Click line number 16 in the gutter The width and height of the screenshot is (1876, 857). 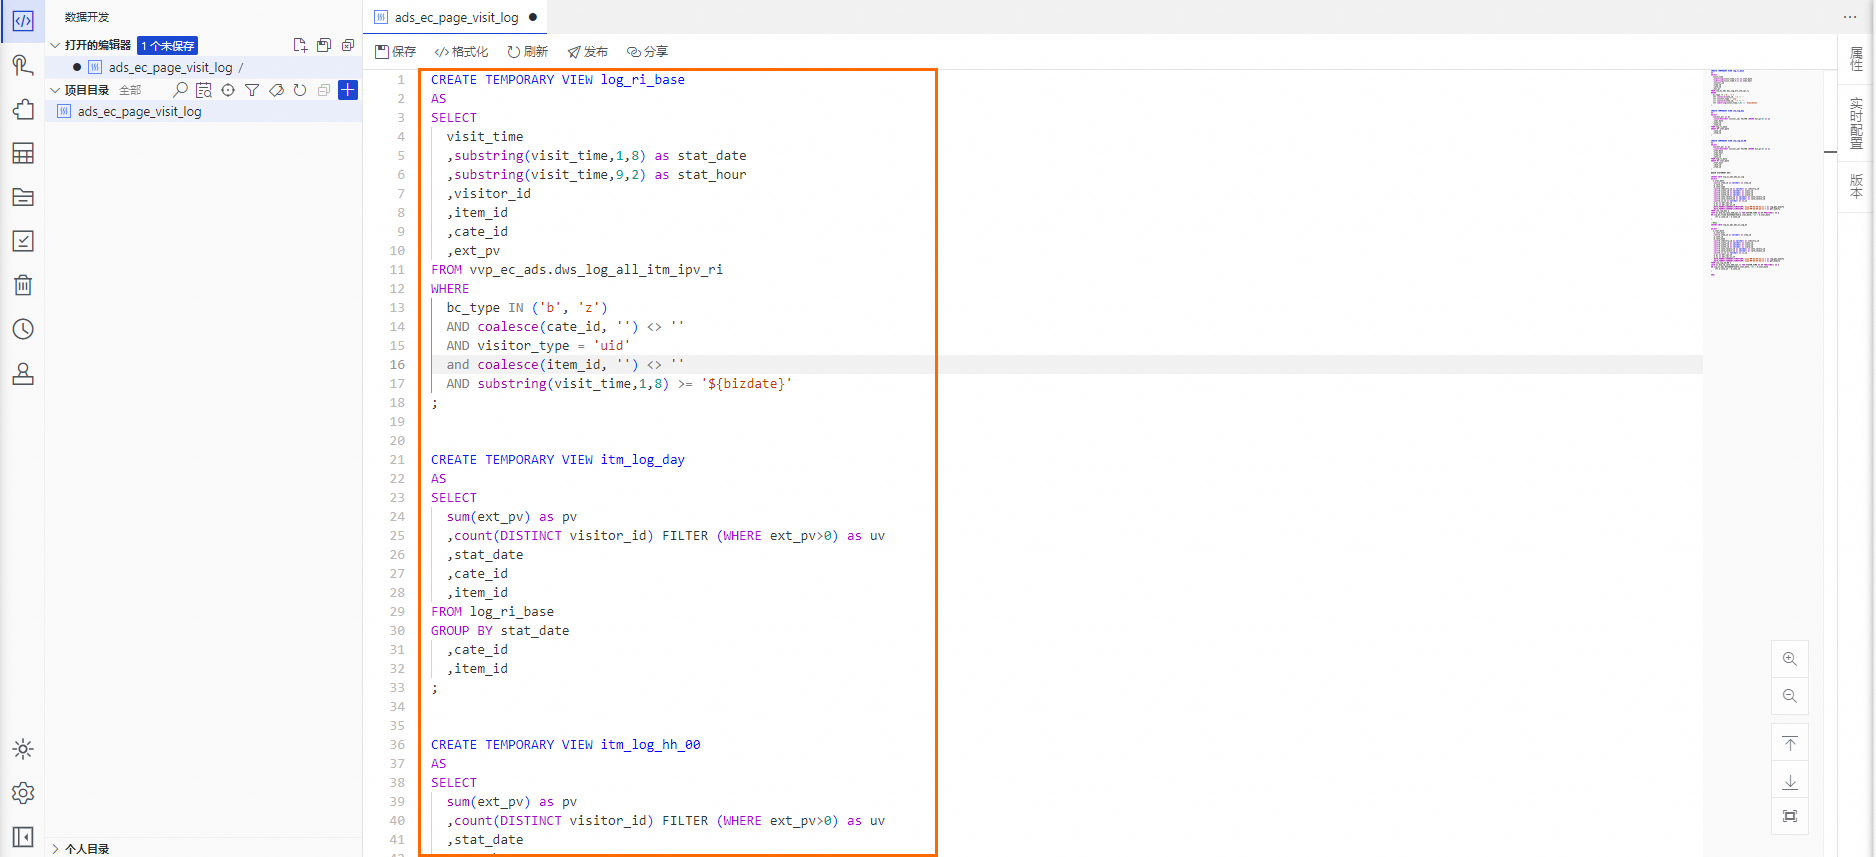tap(397, 365)
